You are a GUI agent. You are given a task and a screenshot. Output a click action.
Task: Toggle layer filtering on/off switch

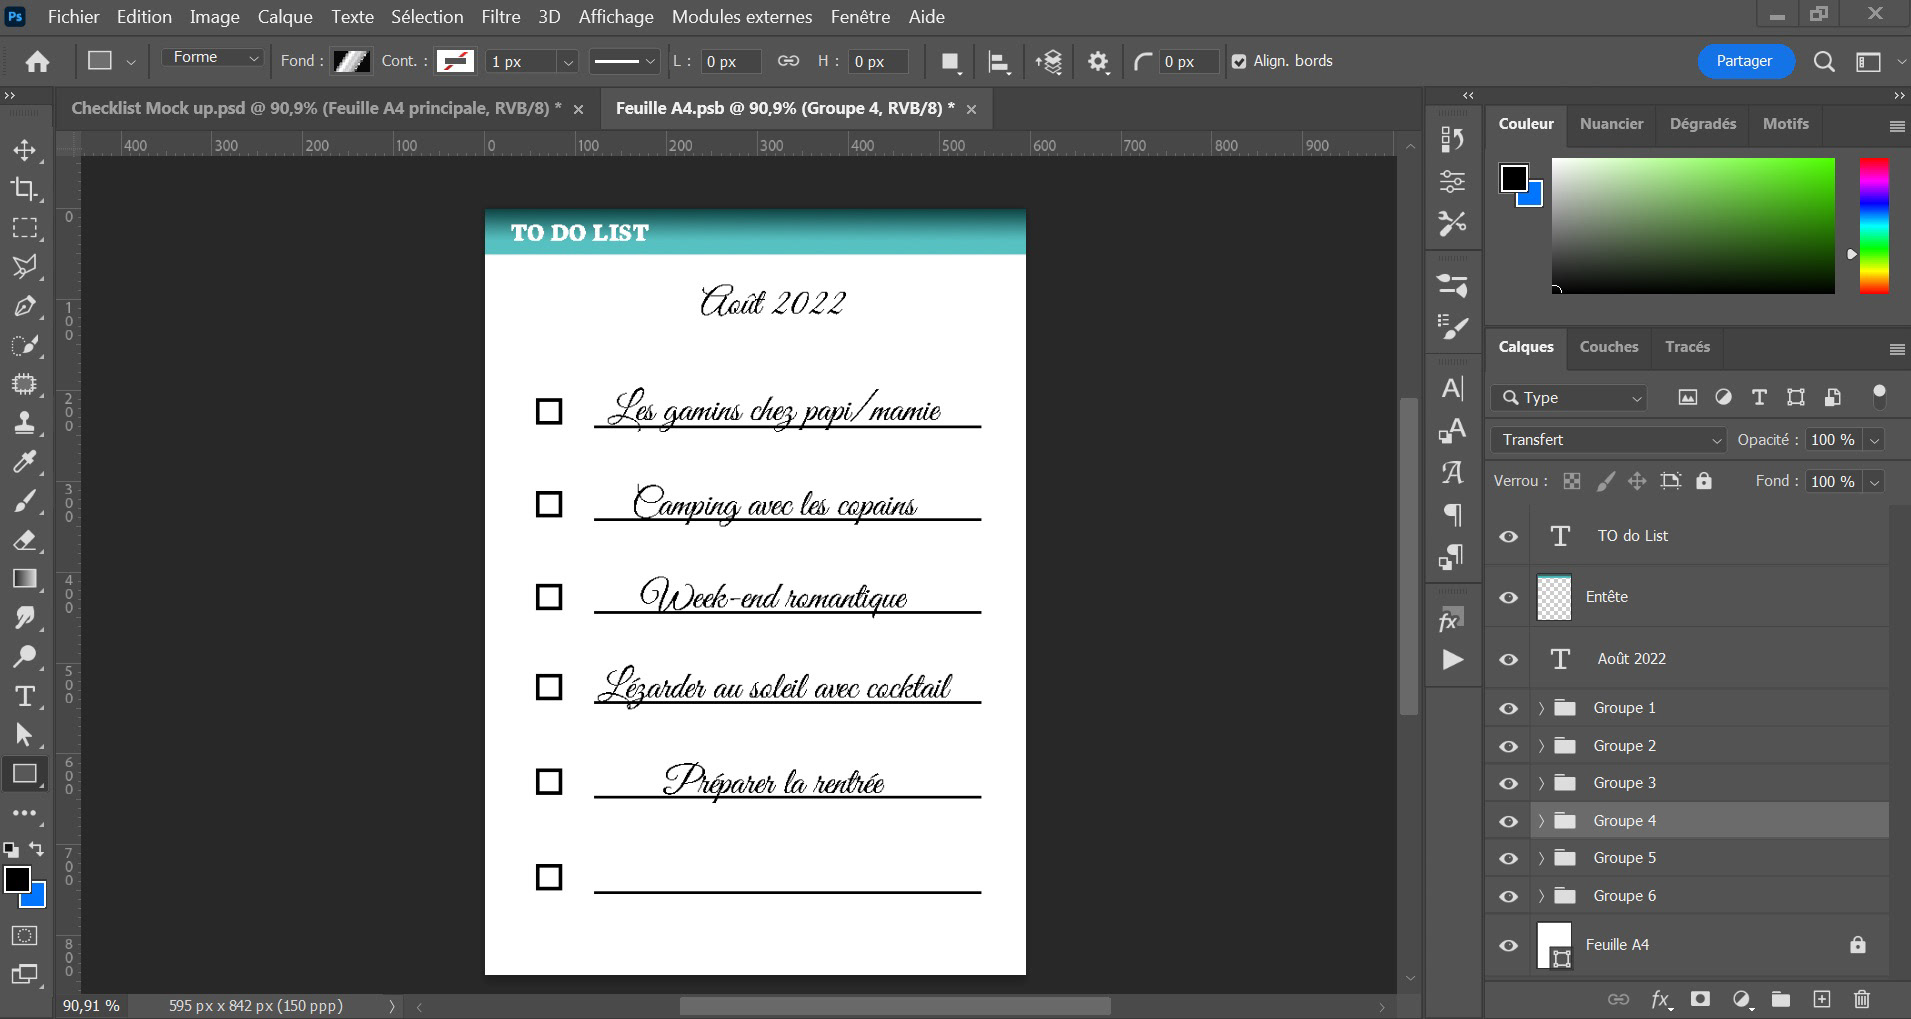(x=1879, y=396)
